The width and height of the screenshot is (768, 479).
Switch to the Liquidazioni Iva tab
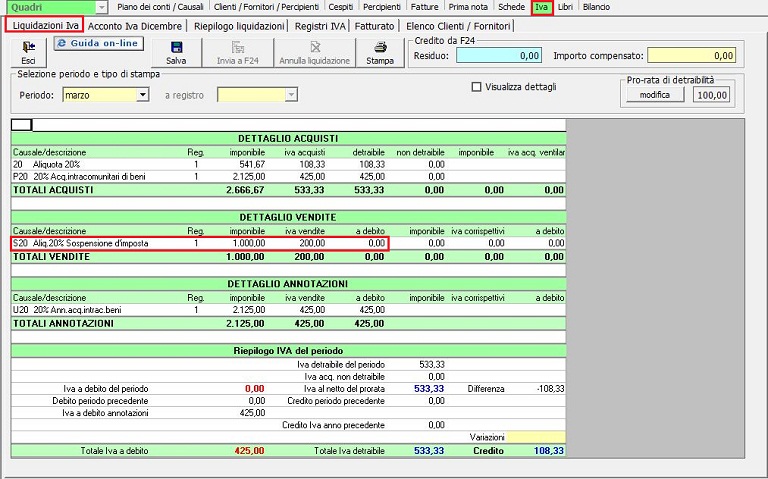tap(45, 25)
